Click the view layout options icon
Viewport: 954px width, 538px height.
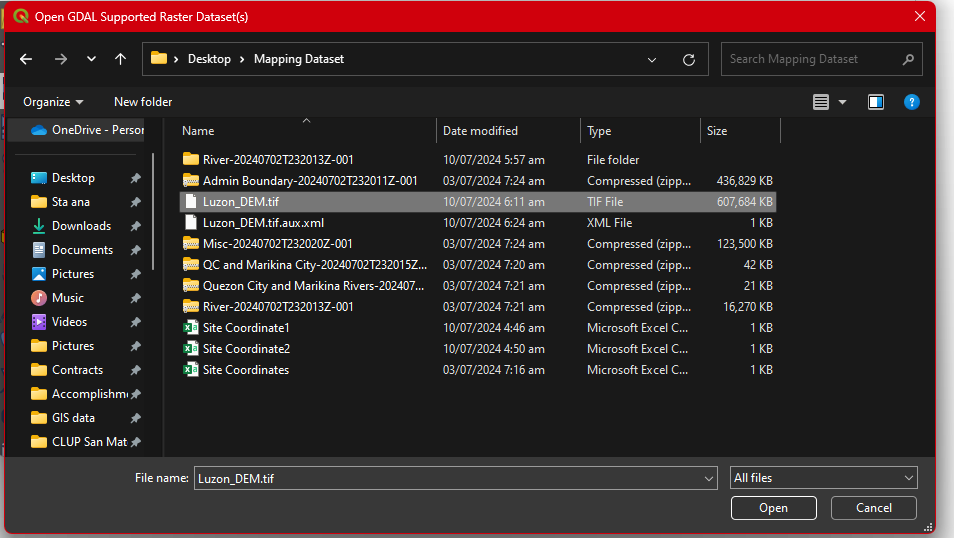click(x=822, y=102)
